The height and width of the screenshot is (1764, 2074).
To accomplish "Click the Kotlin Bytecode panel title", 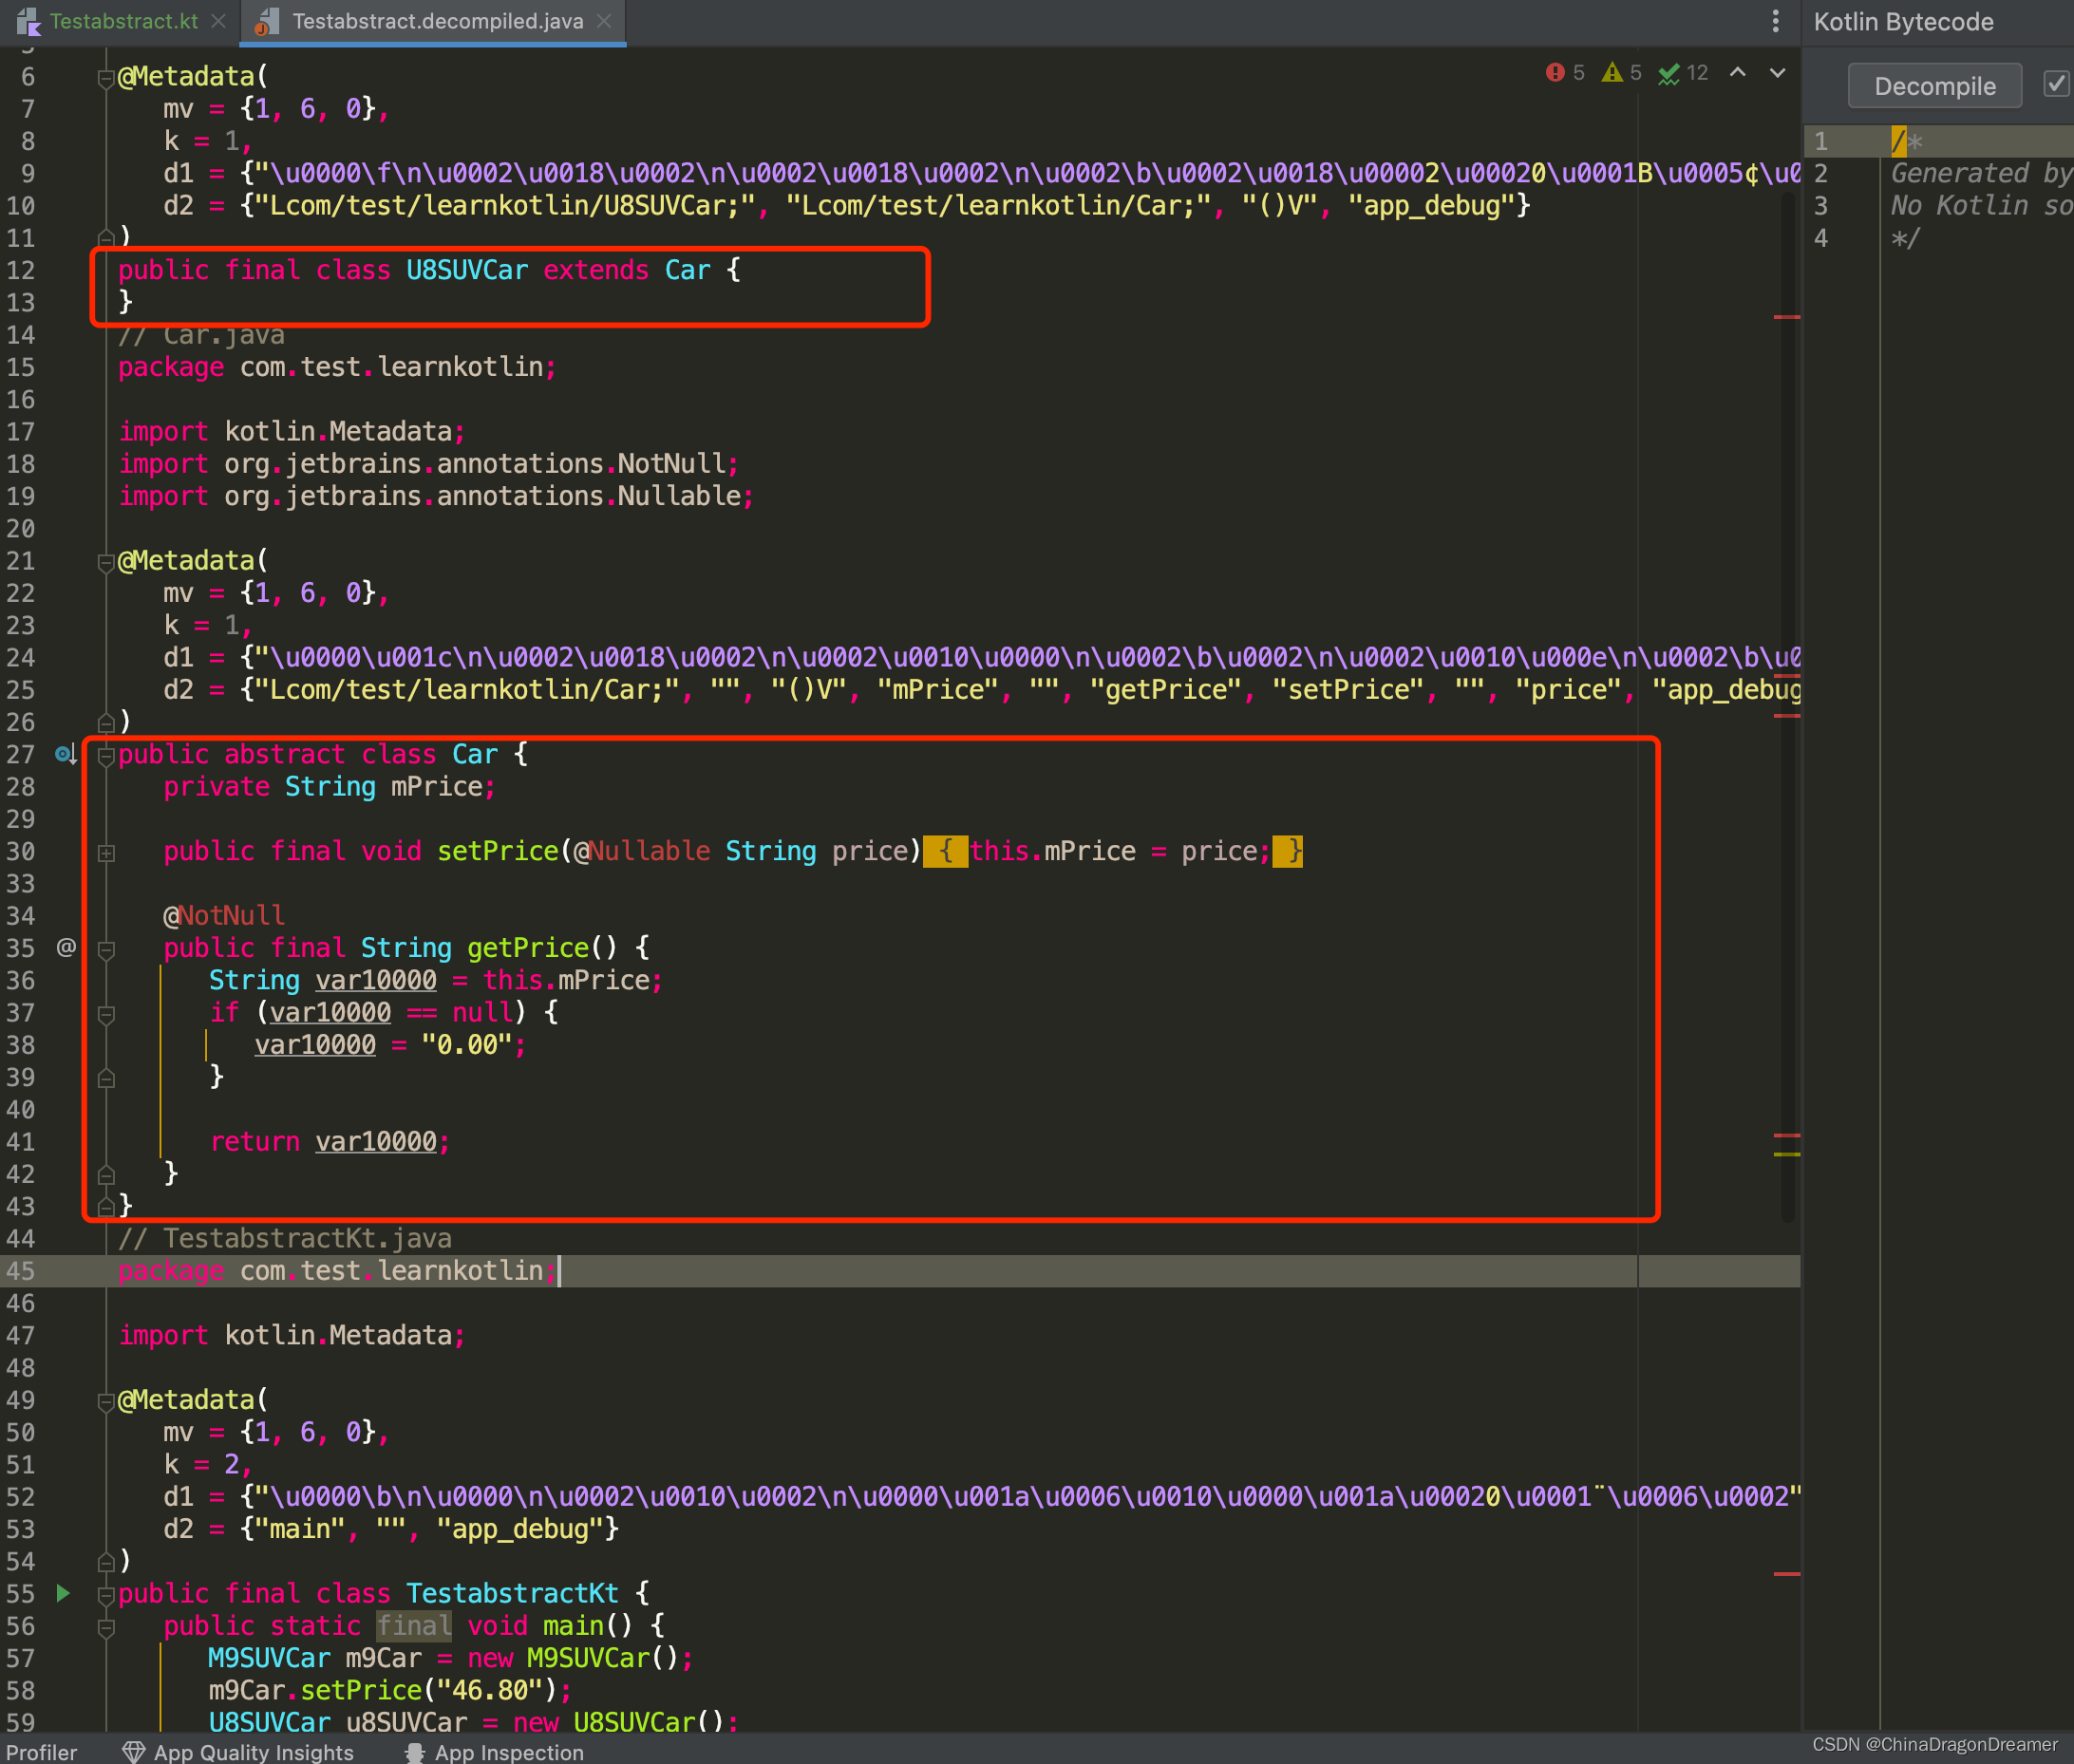I will pos(1903,22).
